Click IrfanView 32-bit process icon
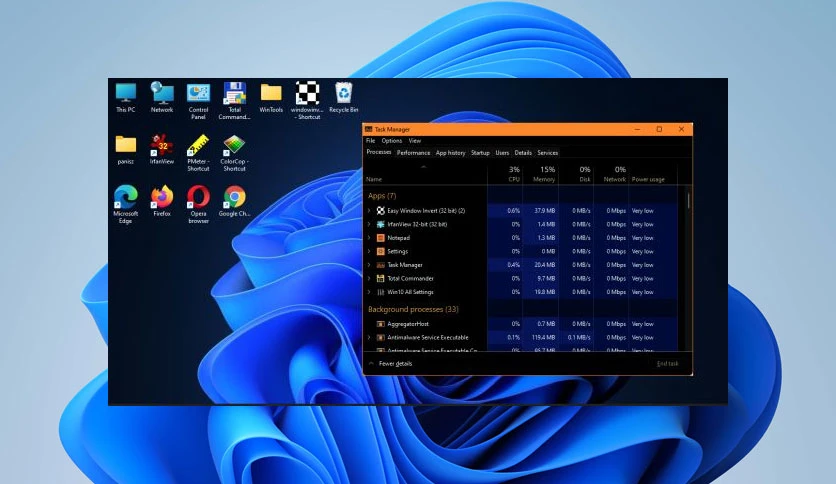836x484 pixels. click(381, 224)
